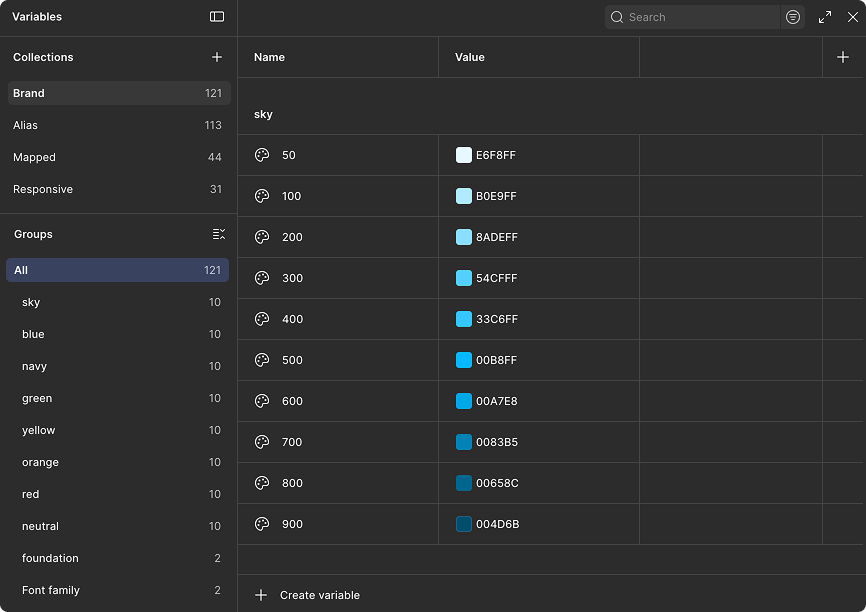Viewport: 866px width, 612px height.
Task: Click the magnifier icon in Search
Action: pyautogui.click(x=617, y=17)
